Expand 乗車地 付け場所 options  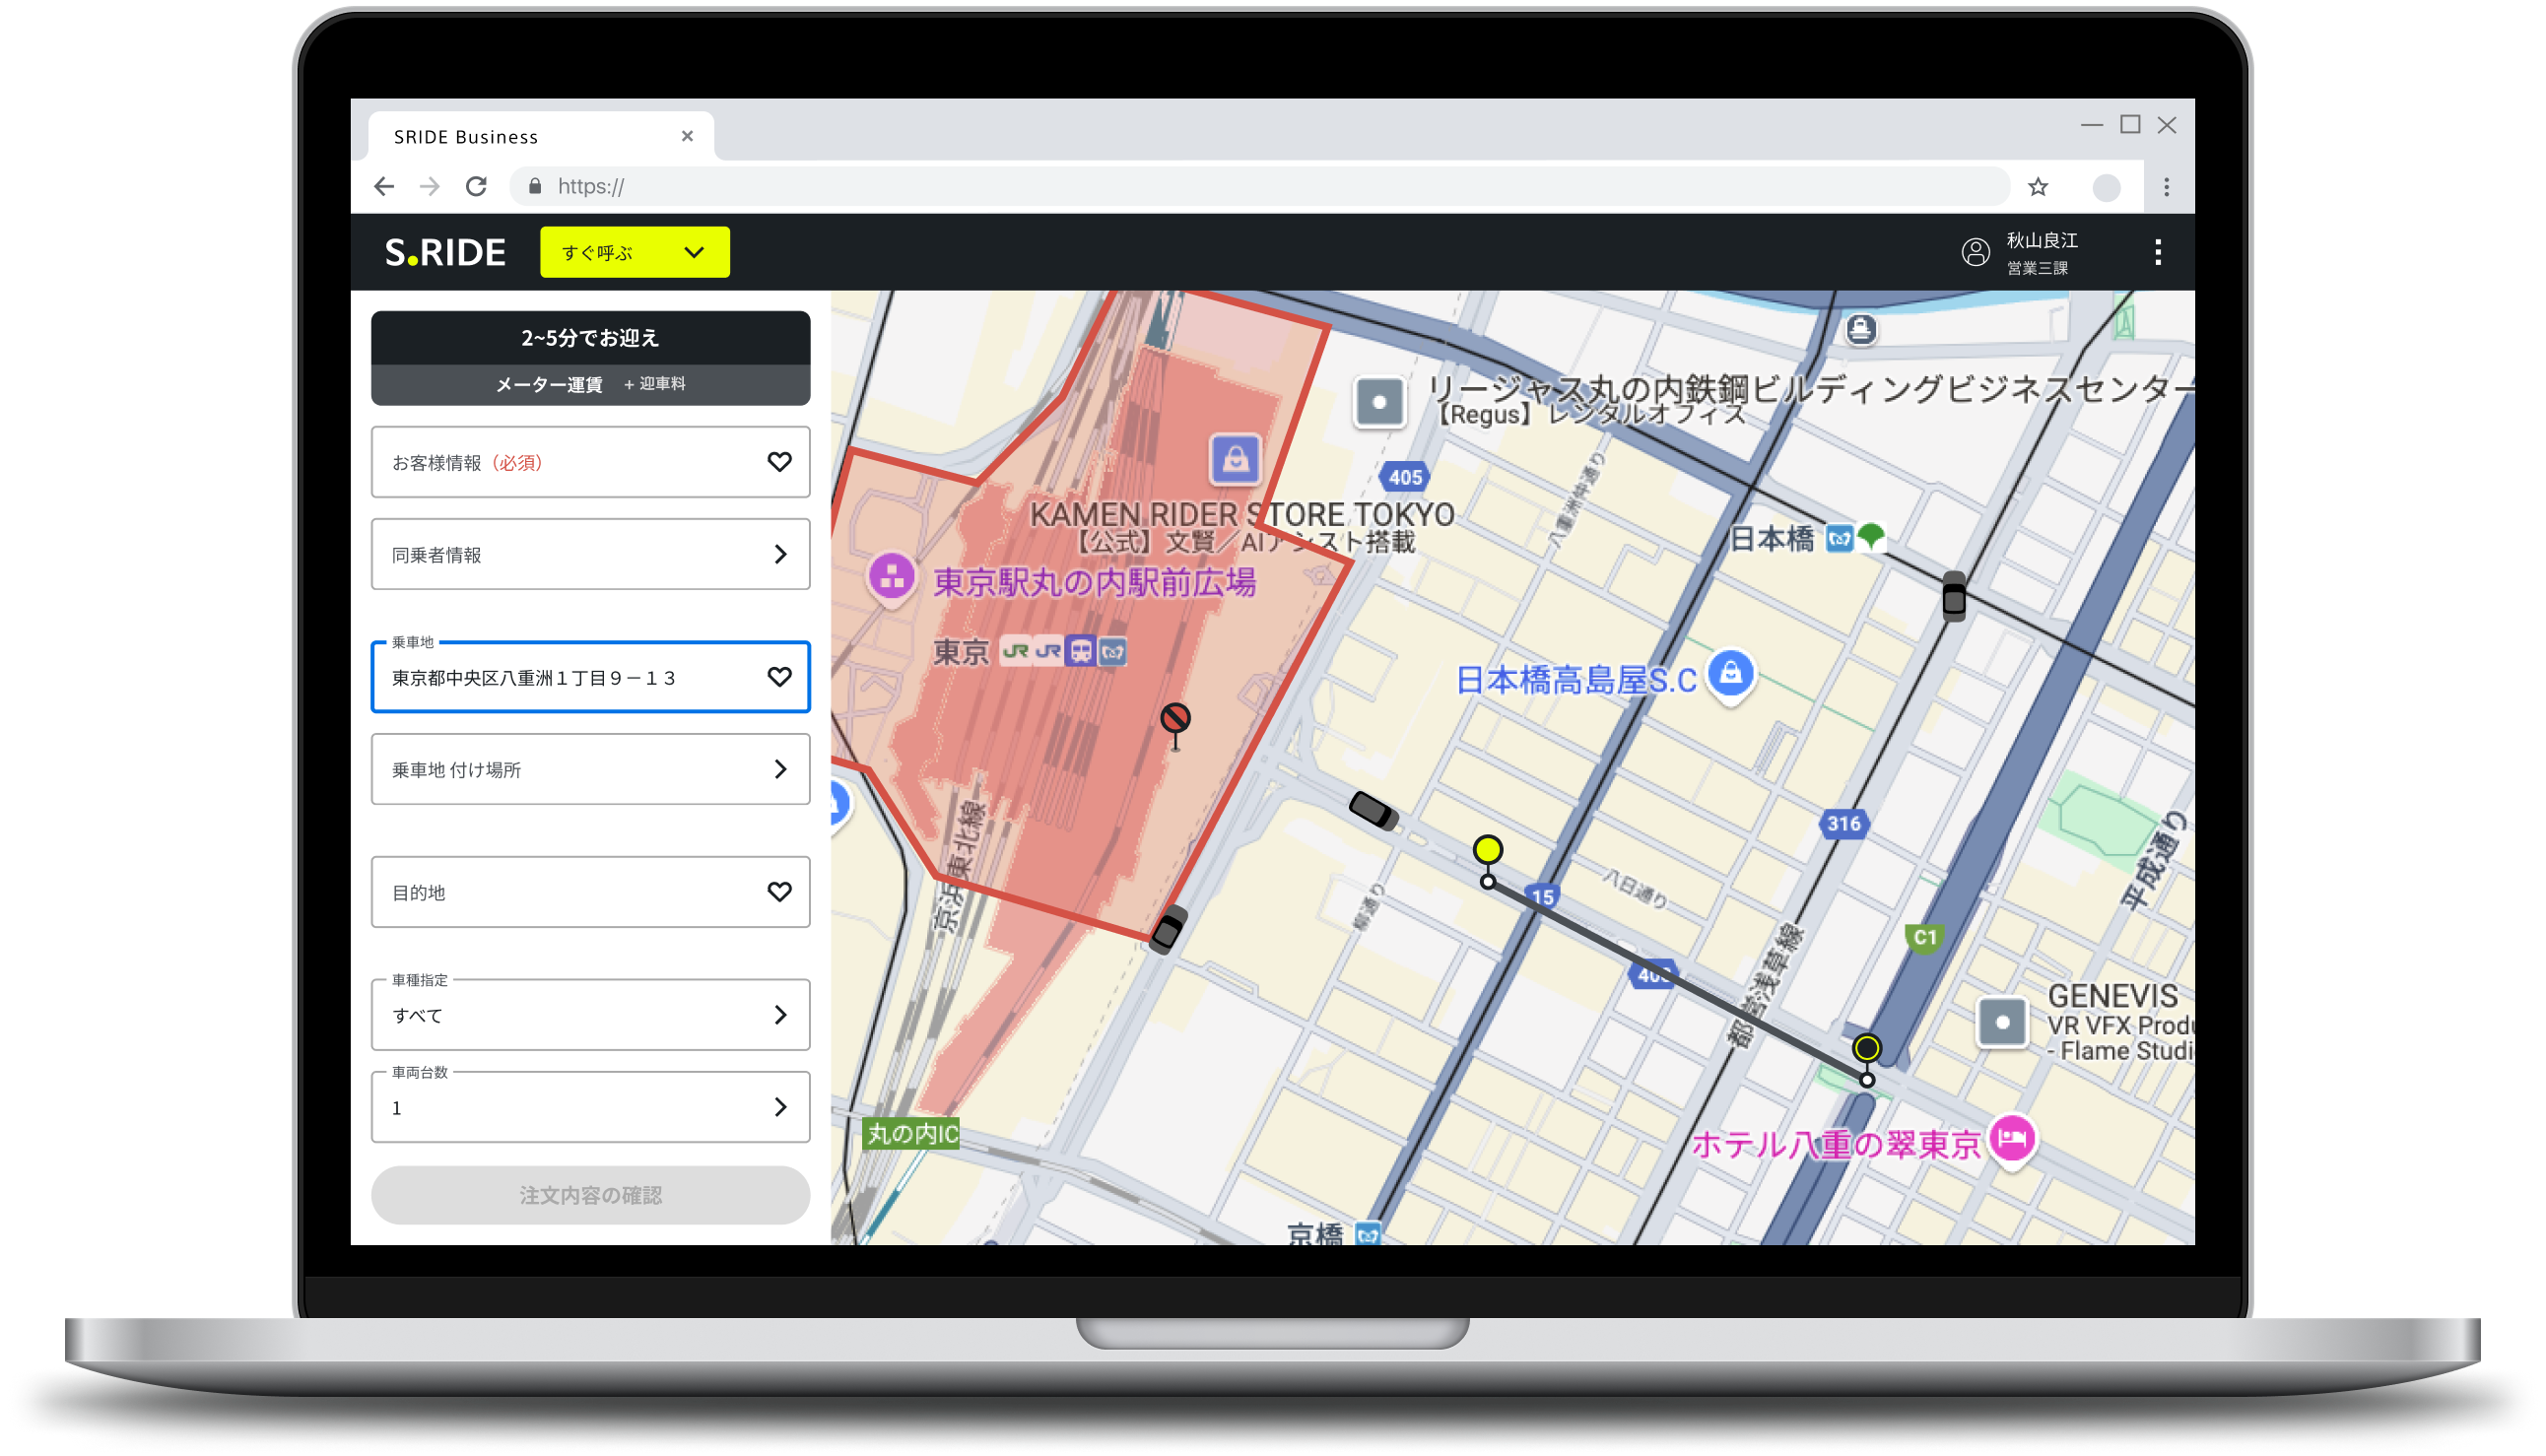click(x=590, y=769)
